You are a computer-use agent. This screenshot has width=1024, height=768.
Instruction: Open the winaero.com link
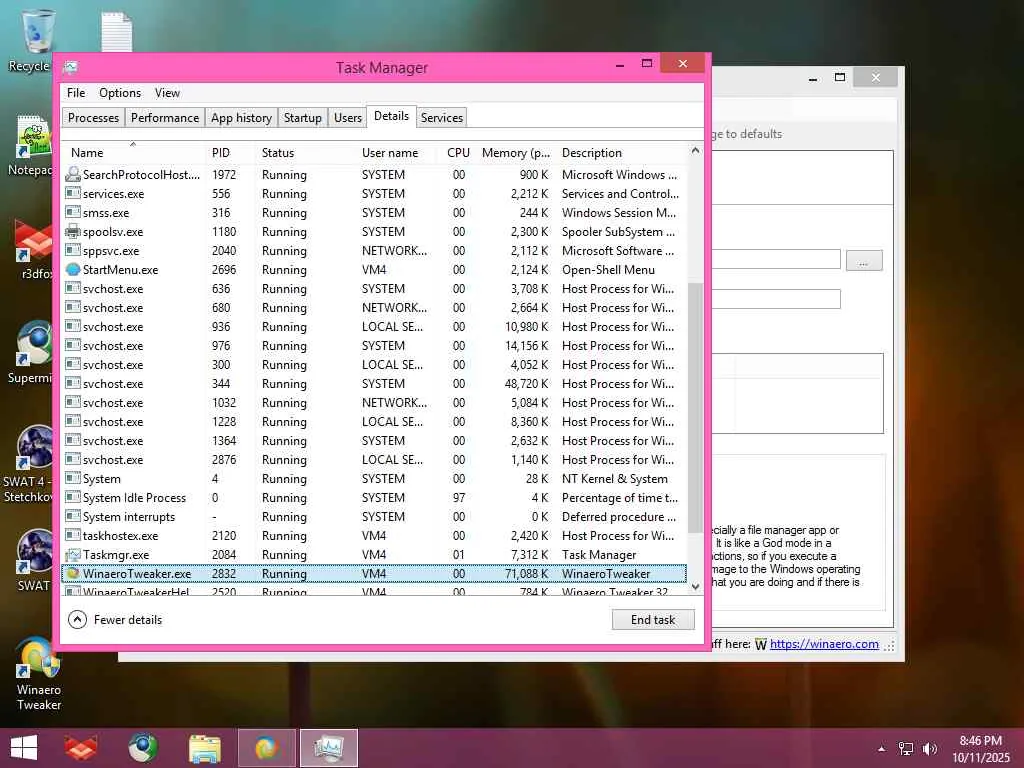pyautogui.click(x=824, y=644)
